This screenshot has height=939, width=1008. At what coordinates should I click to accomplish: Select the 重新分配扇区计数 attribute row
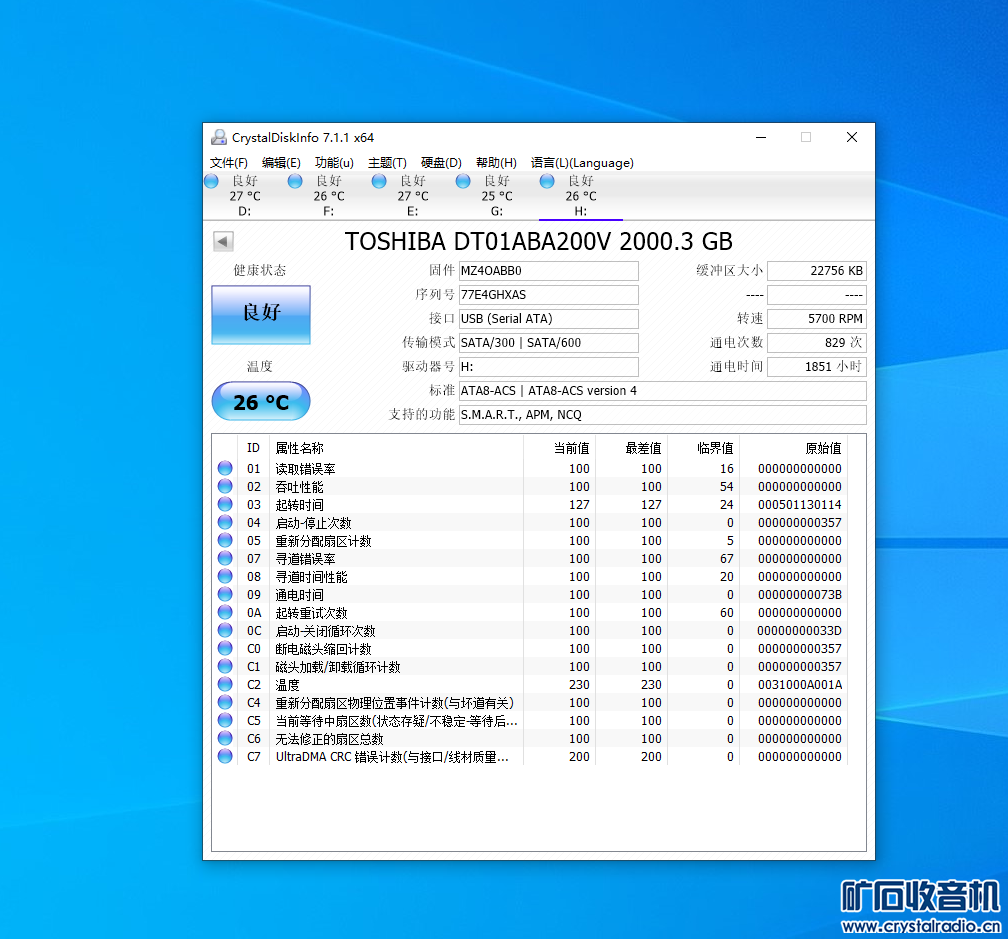click(323, 541)
